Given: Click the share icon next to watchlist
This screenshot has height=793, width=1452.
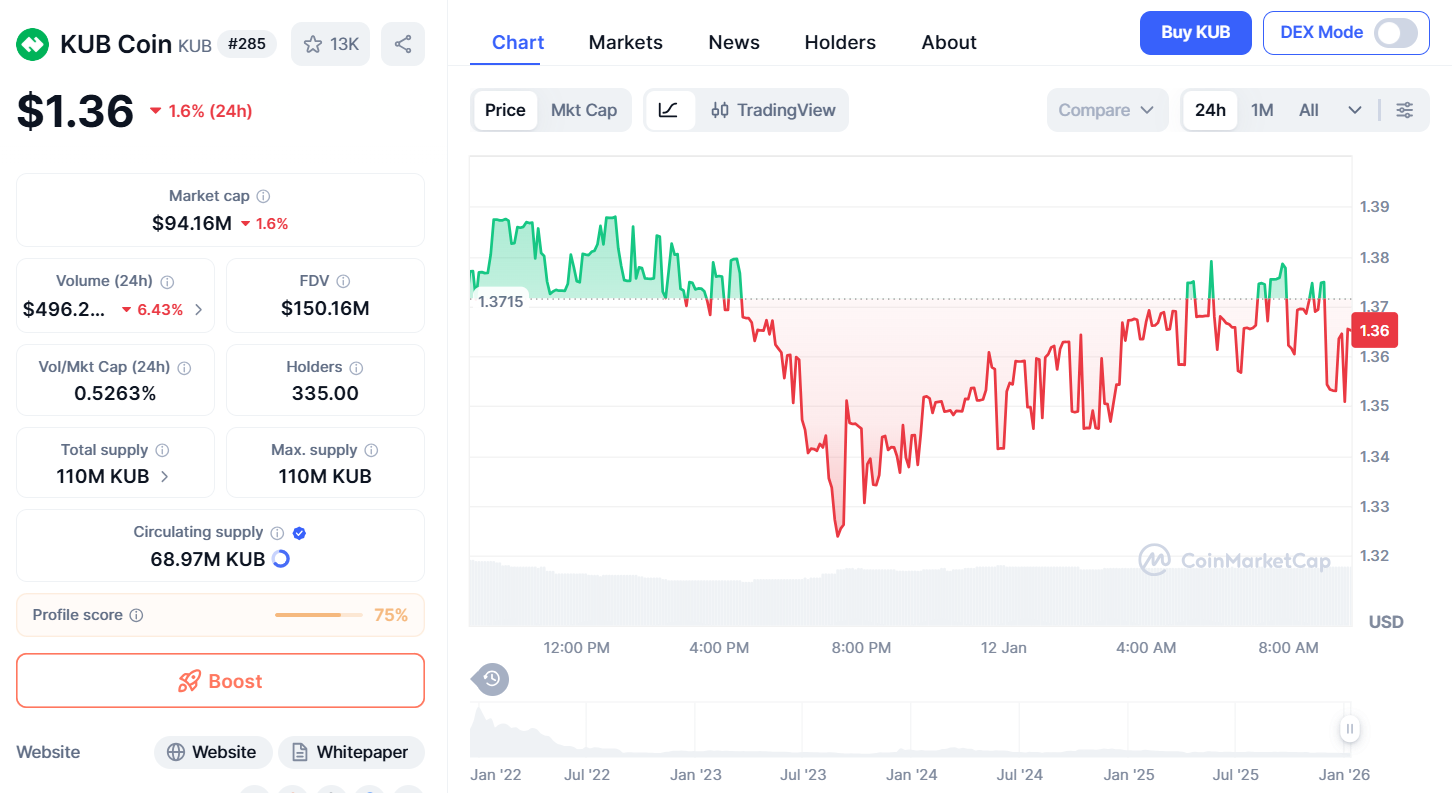Looking at the screenshot, I should coord(403,44).
